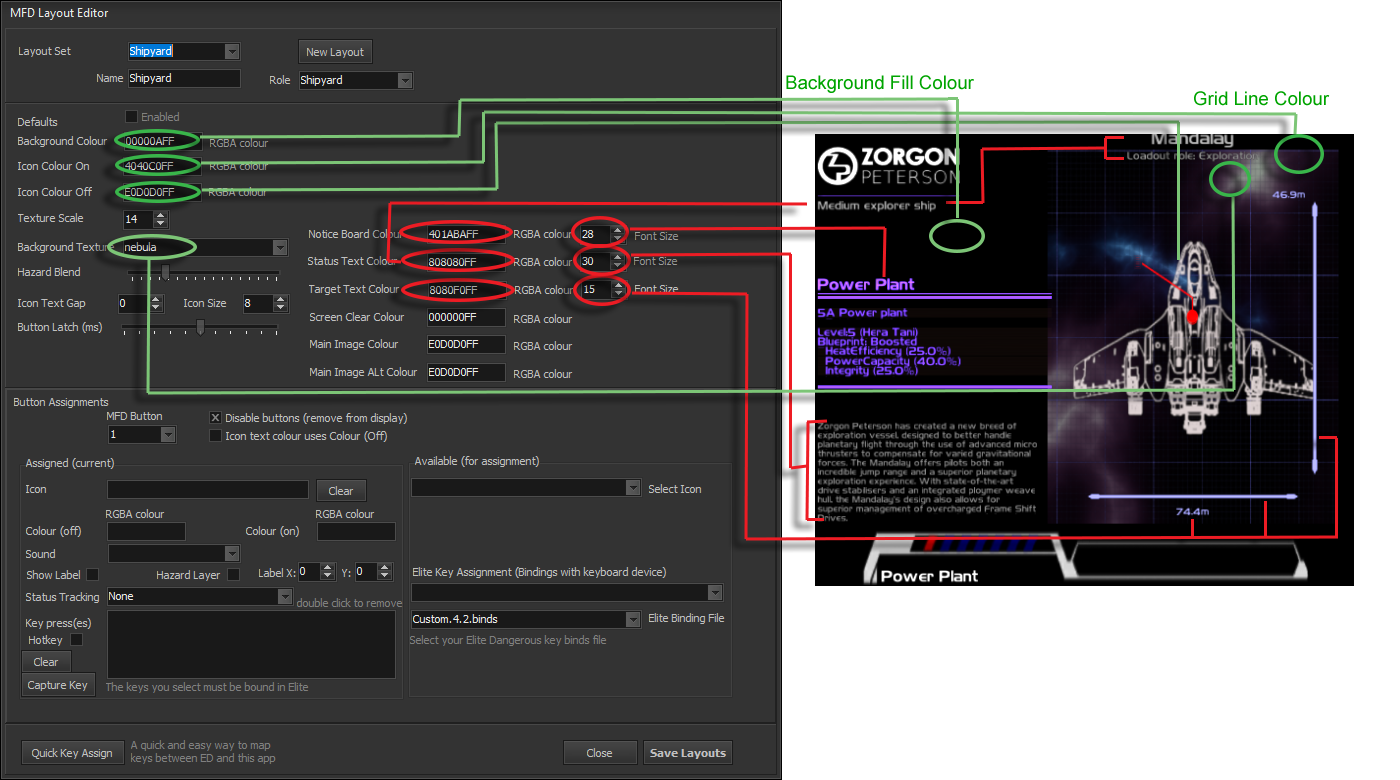Viewport: 1400px width, 780px height.
Task: Expand the Status Tracking dropdown
Action: (284, 596)
